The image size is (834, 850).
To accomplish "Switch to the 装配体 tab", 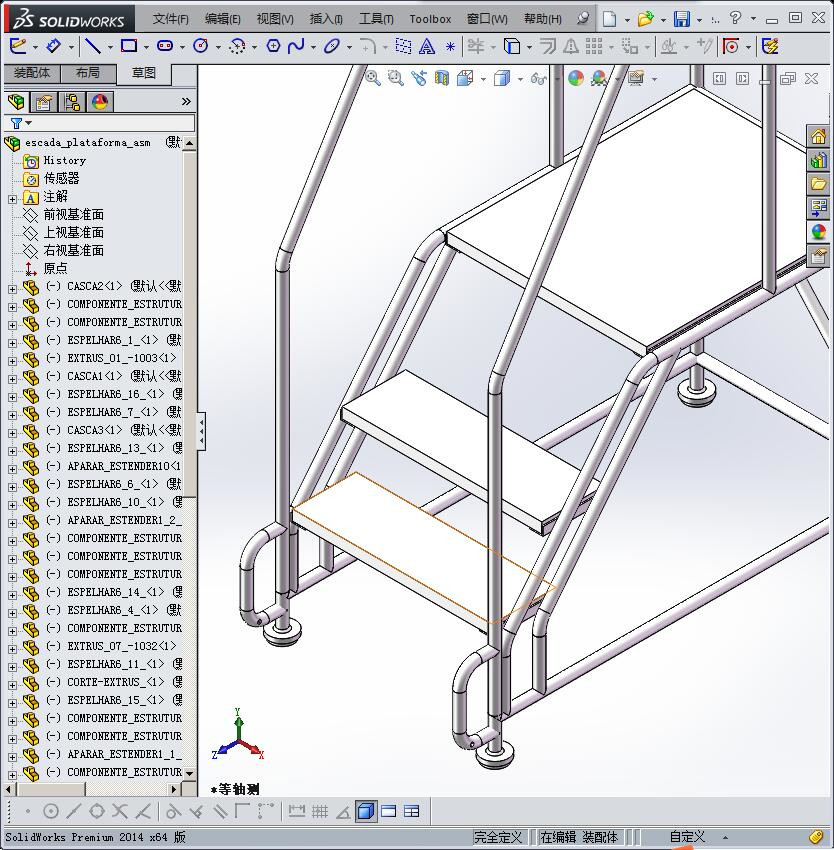I will click(32, 73).
